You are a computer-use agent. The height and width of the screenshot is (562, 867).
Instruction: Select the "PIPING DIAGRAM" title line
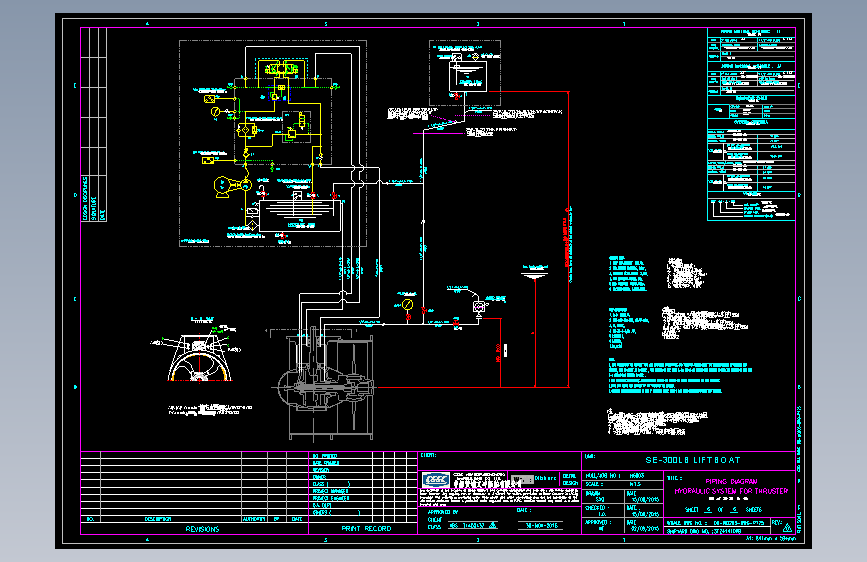(x=731, y=482)
